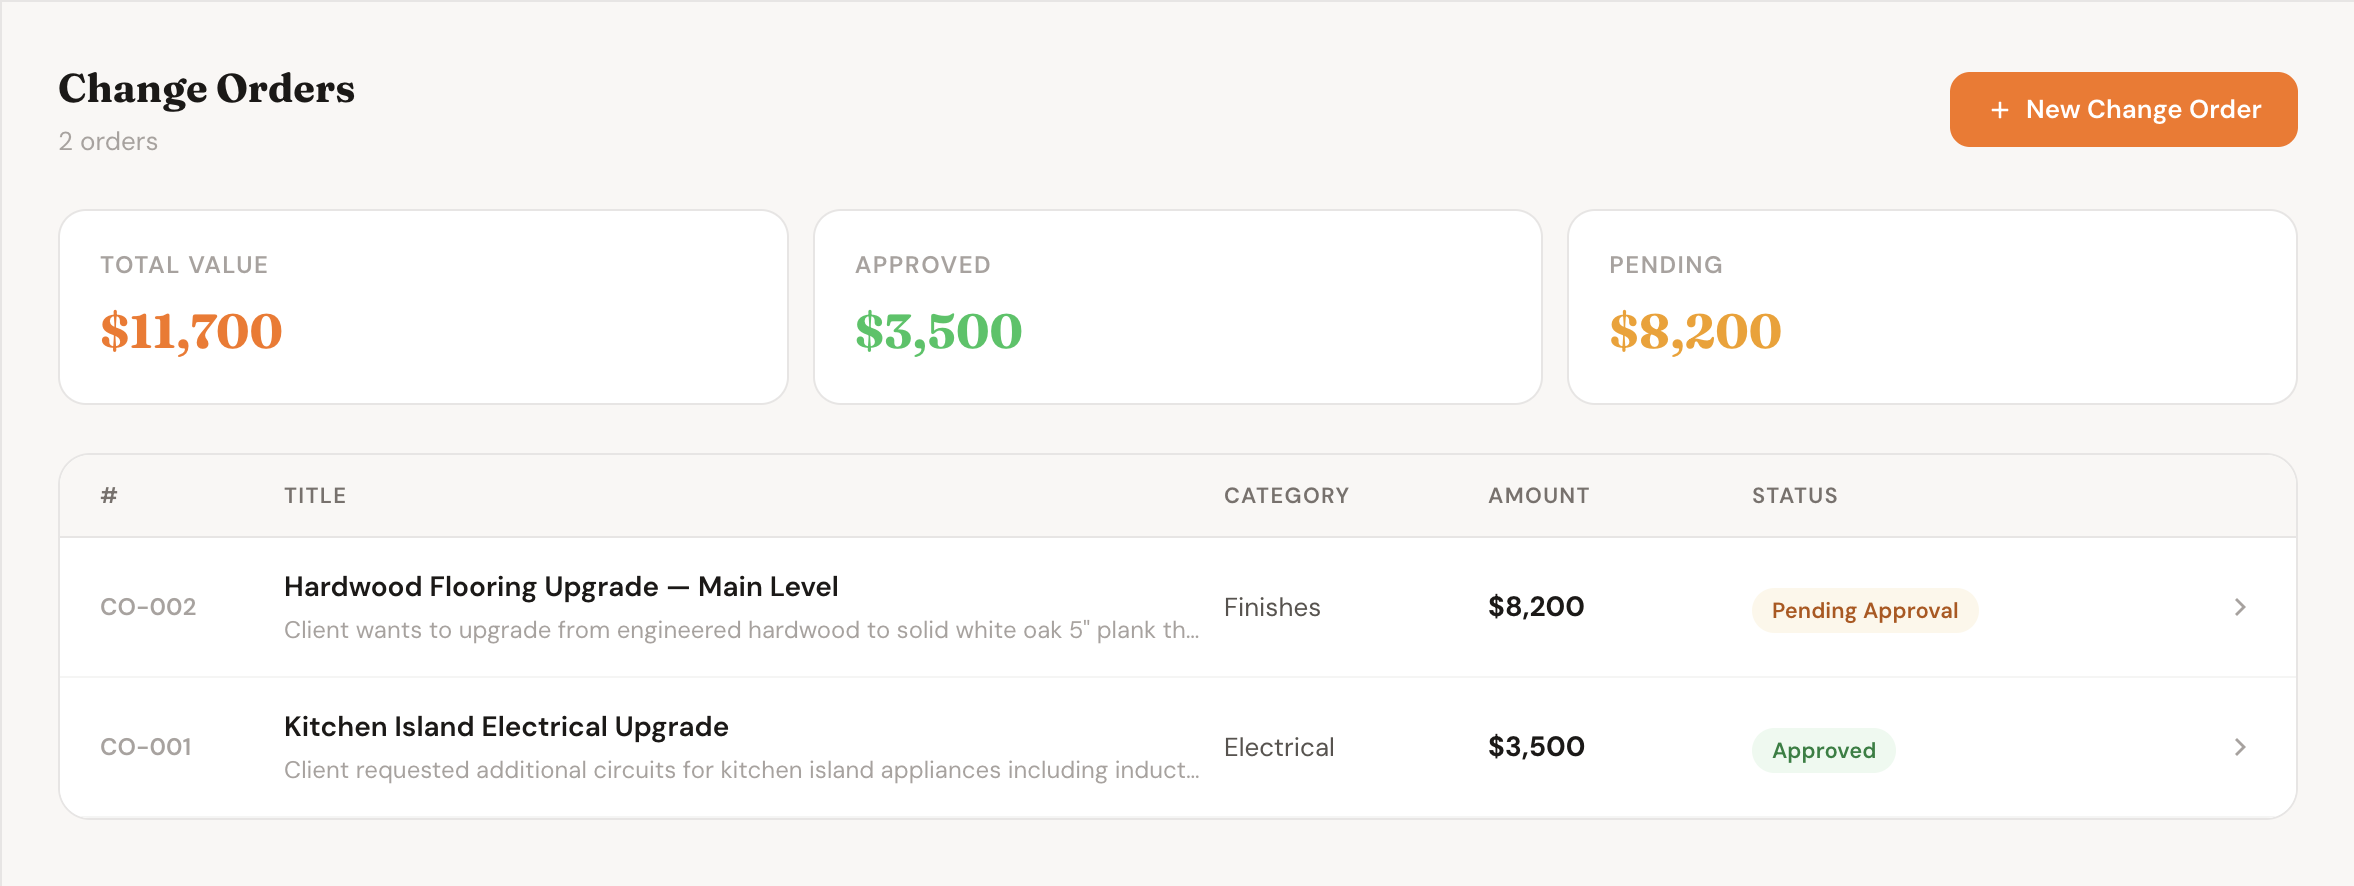Open Kitchen Island Electrical Upgrade order
The width and height of the screenshot is (2354, 886).
pyautogui.click(x=506, y=727)
